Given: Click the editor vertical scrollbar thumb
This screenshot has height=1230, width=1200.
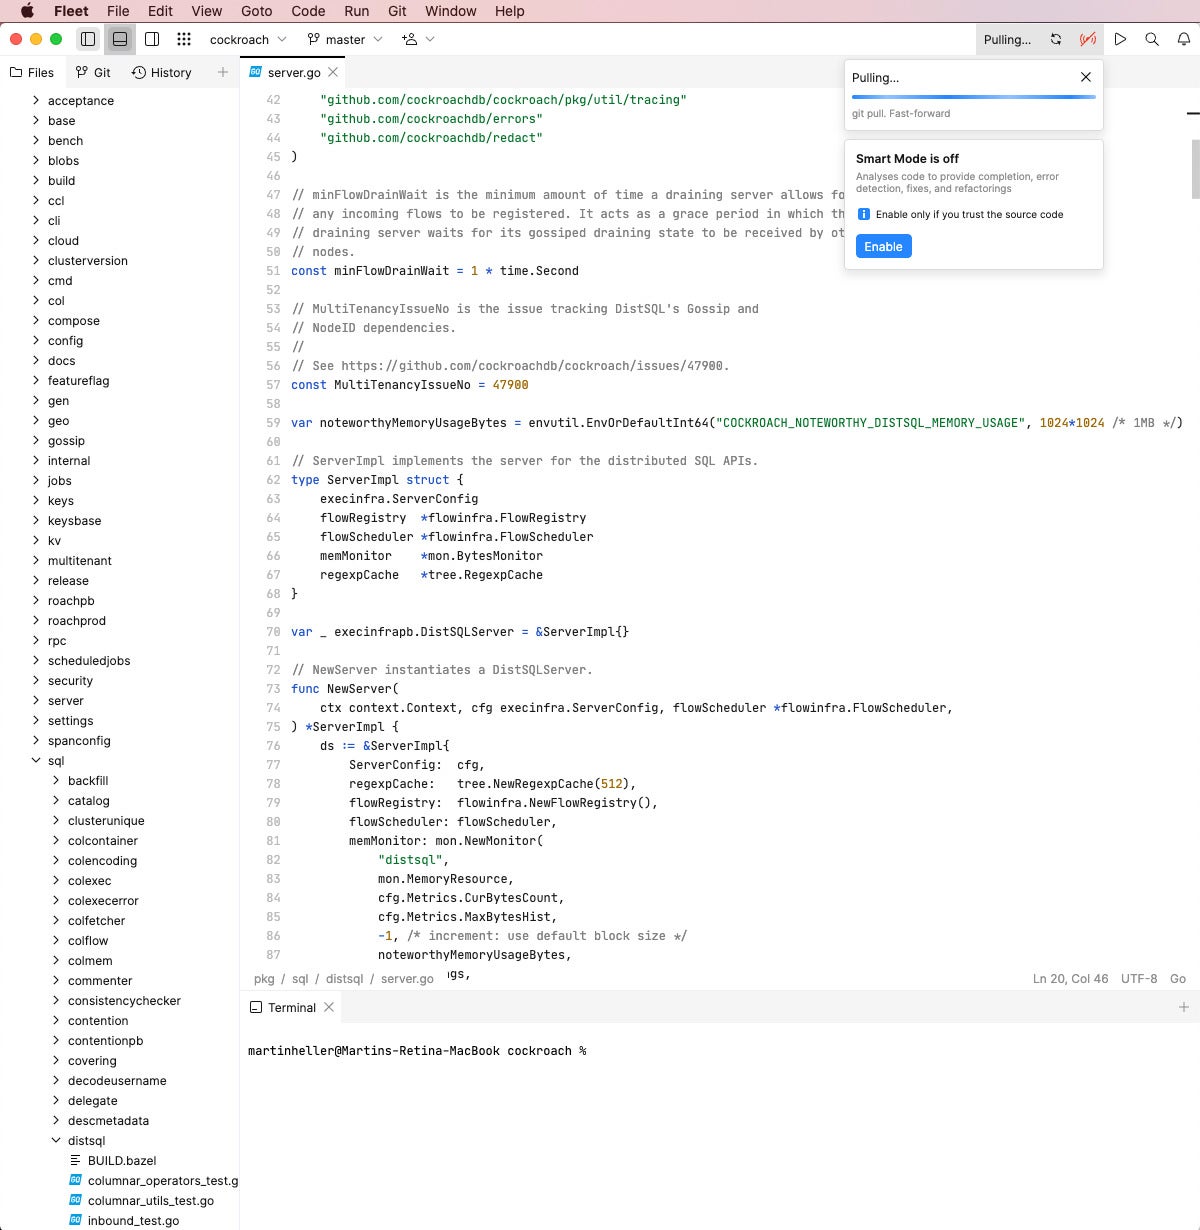Looking at the screenshot, I should [1194, 169].
